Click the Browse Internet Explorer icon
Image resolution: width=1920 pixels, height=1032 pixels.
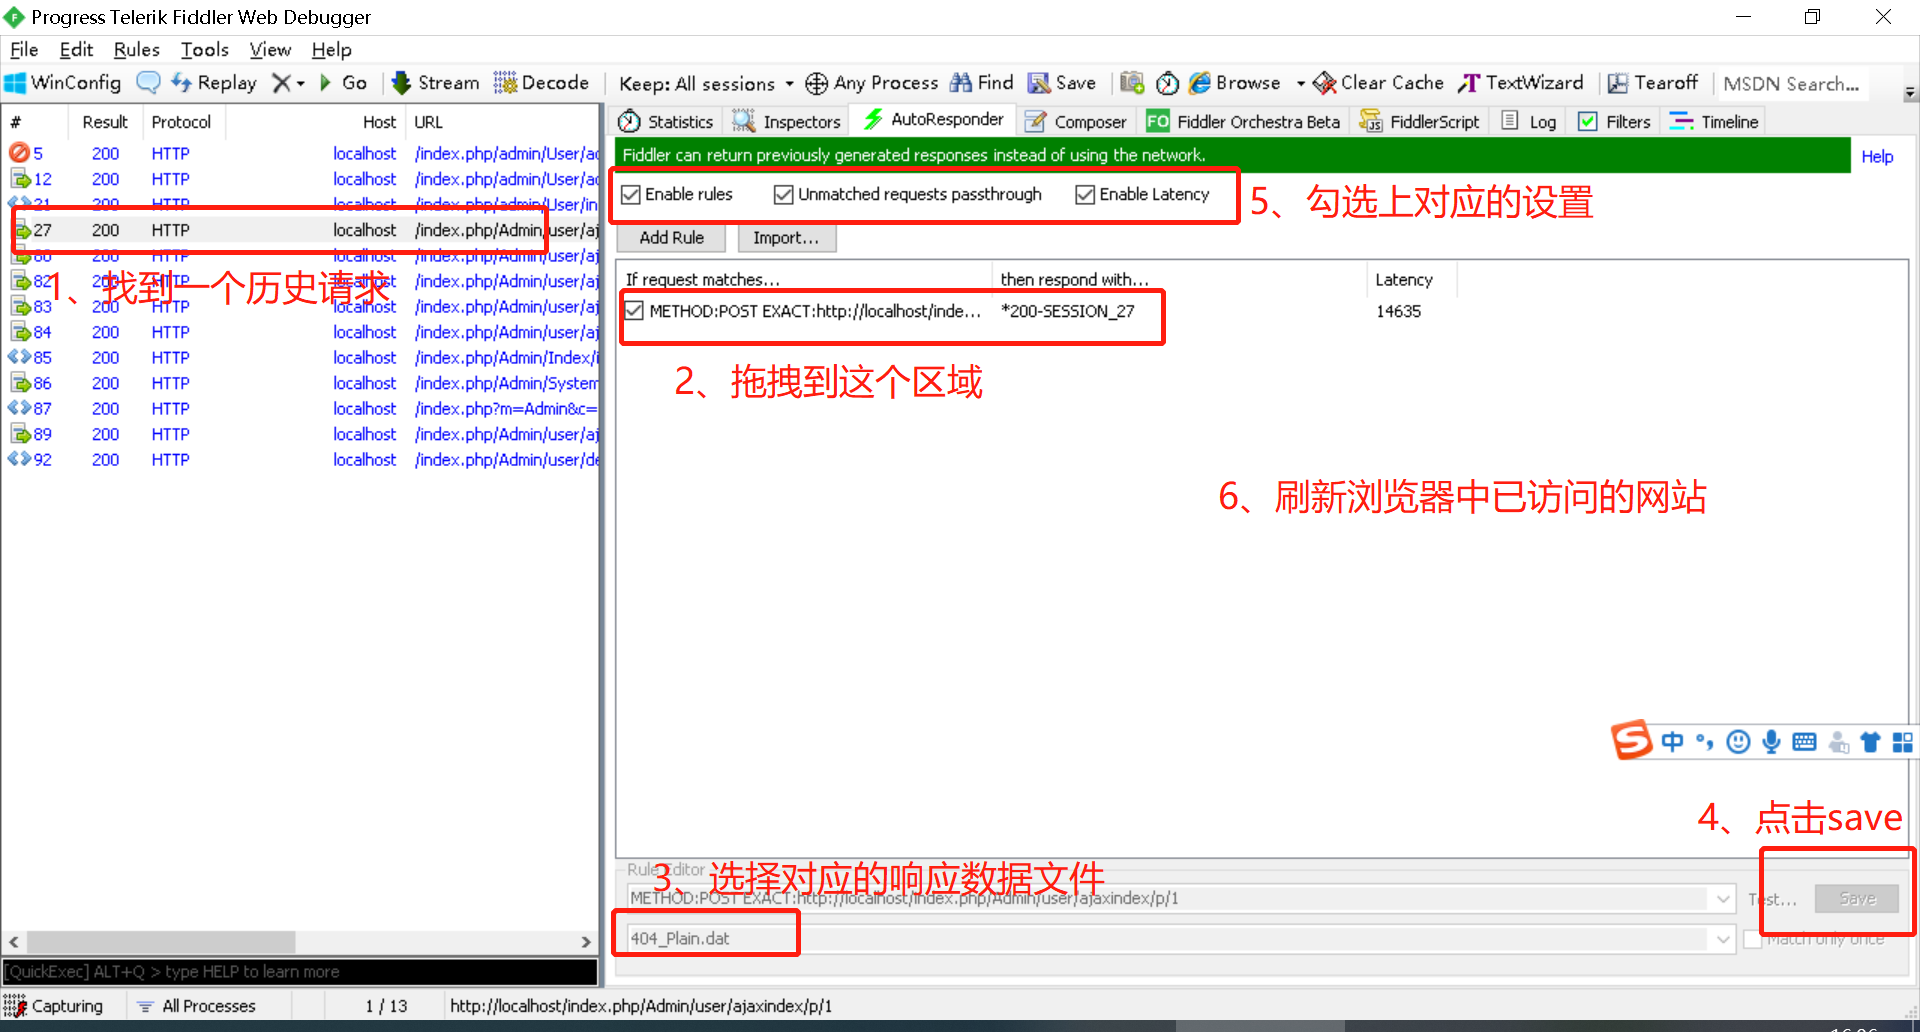pyautogui.click(x=1200, y=83)
